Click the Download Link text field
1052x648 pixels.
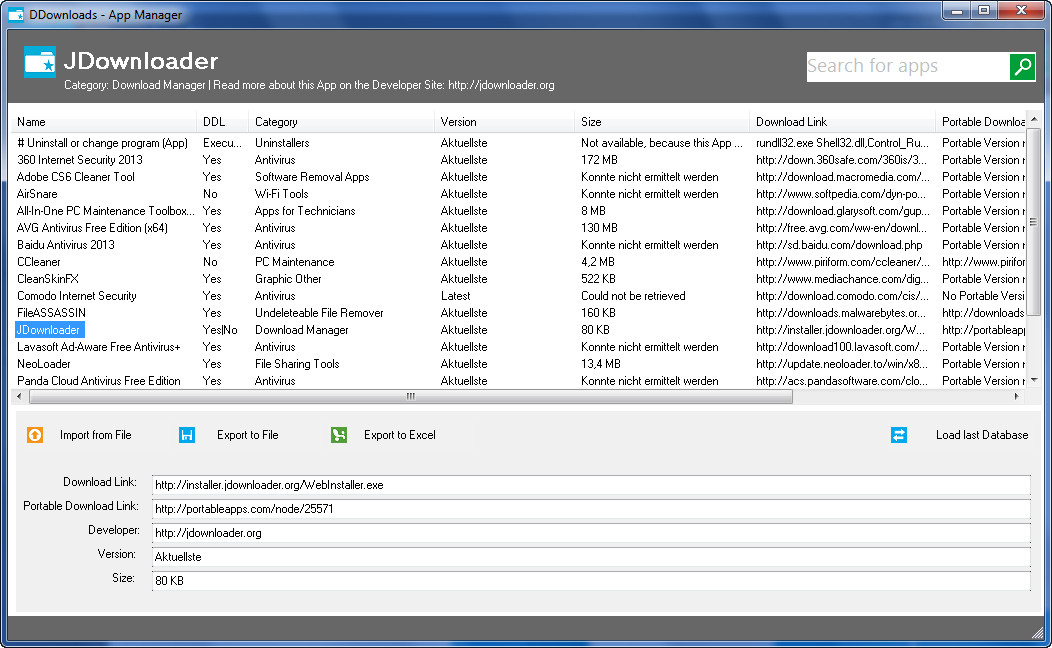point(591,485)
